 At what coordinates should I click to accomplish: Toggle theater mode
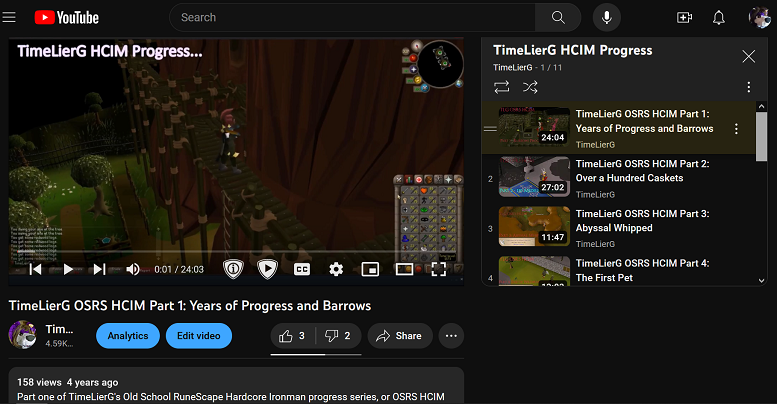click(x=404, y=269)
